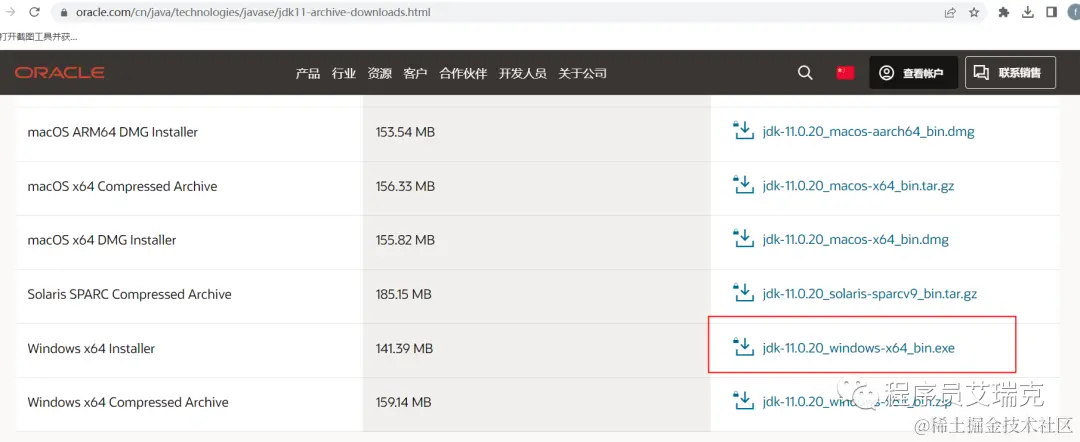Click the address bar URL
Viewport: 1080px width, 442px height.
253,12
